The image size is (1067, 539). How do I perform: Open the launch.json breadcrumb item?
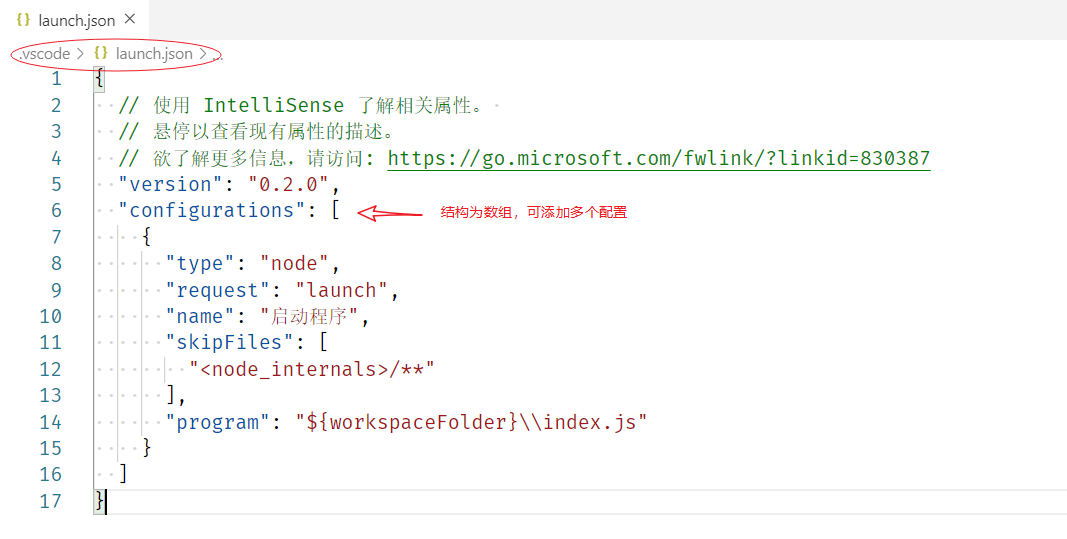pos(154,53)
